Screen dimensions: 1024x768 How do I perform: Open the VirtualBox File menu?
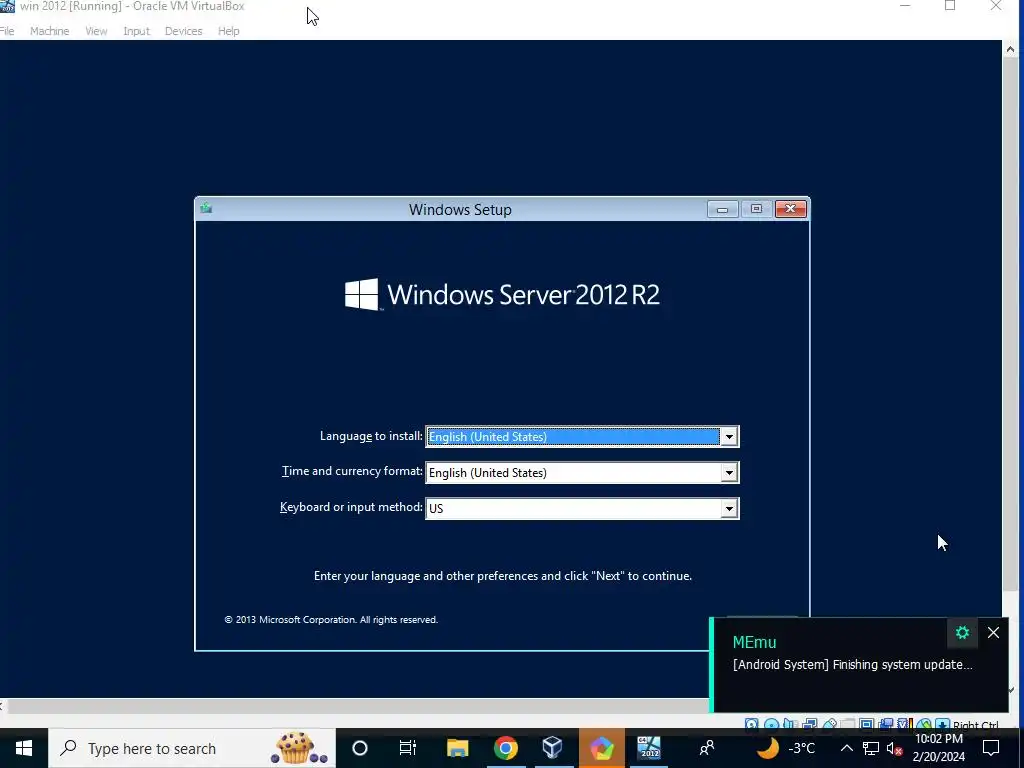(x=7, y=31)
